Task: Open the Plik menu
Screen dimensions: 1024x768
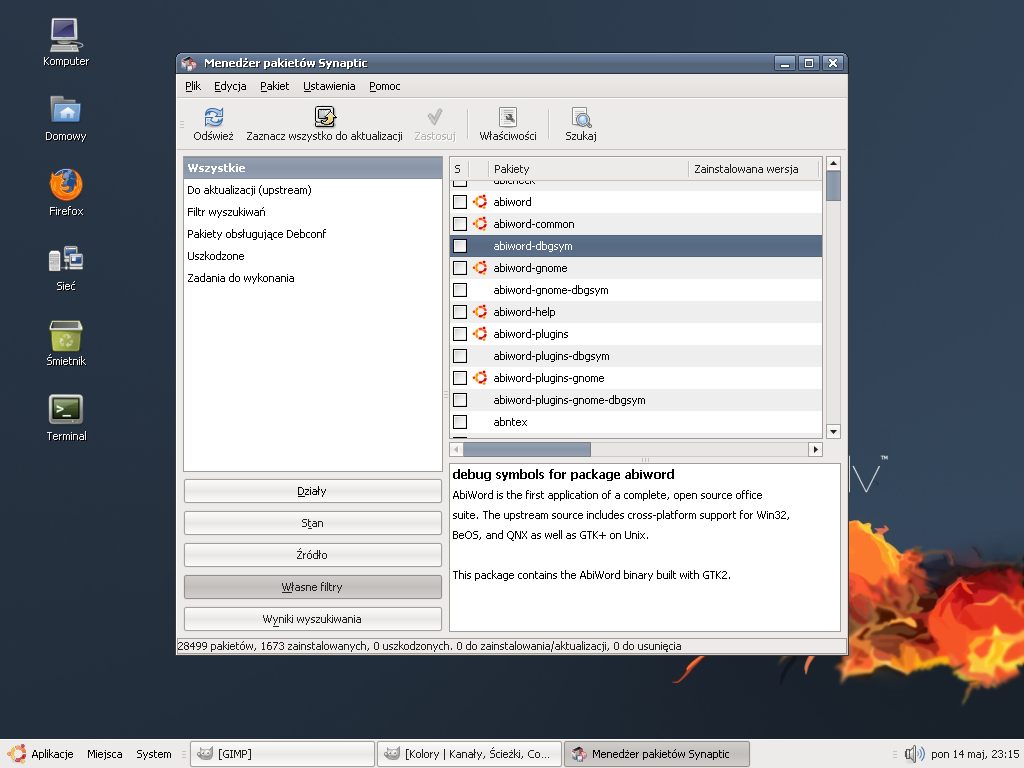Action: [x=193, y=86]
